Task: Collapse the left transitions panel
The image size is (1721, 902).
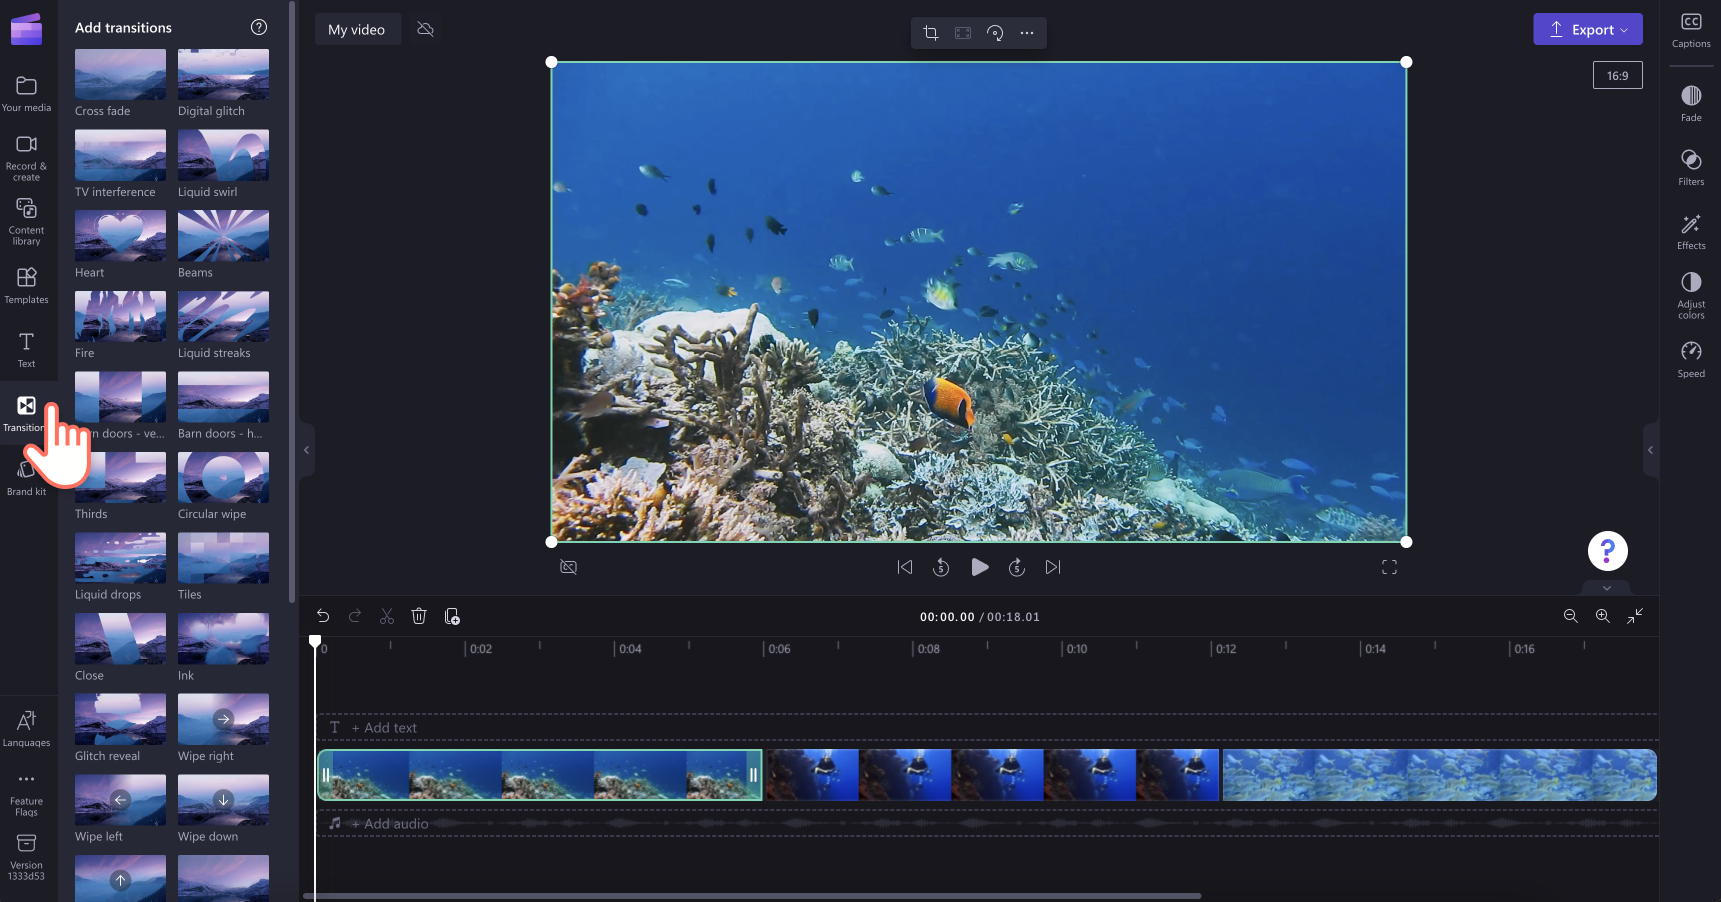Action: pos(307,450)
